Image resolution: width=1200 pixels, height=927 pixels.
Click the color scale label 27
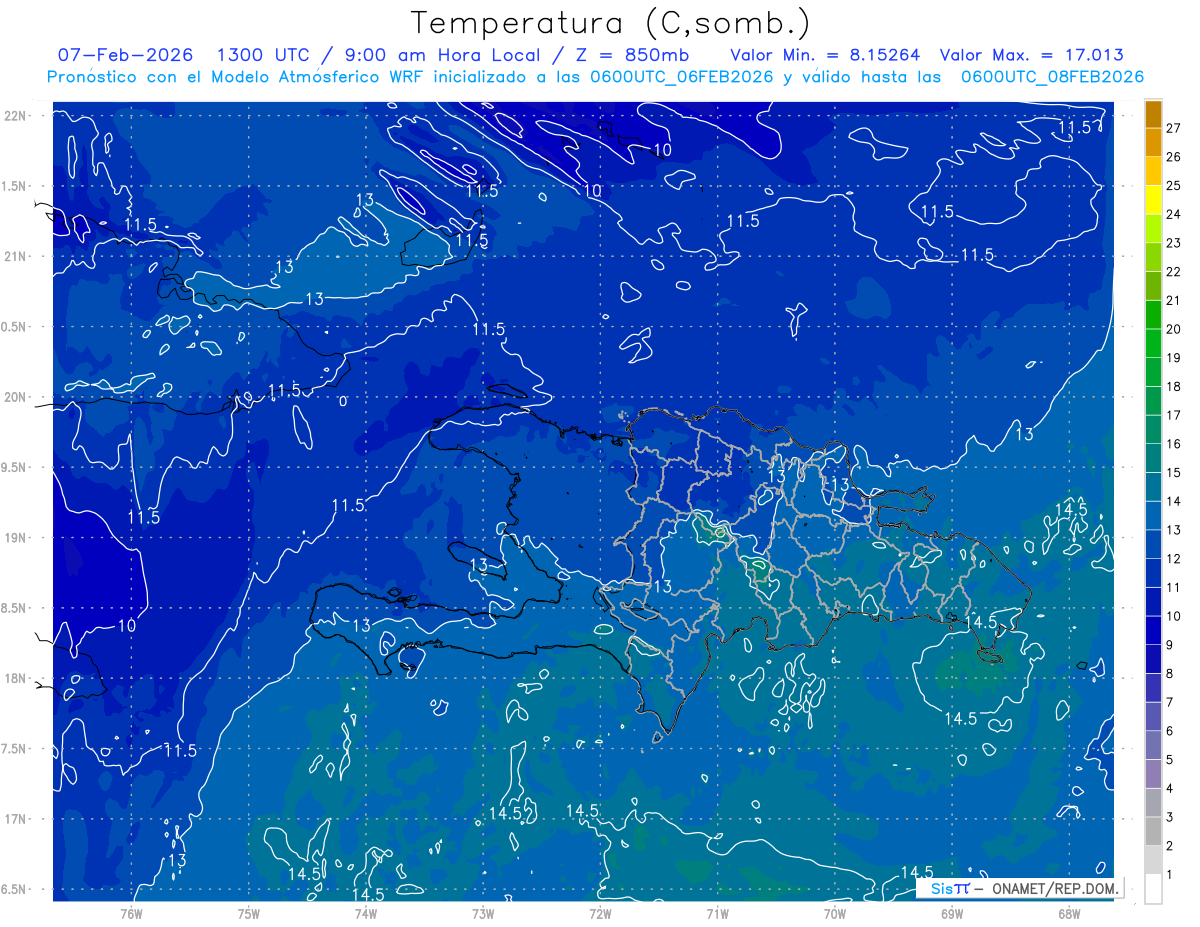[1174, 128]
